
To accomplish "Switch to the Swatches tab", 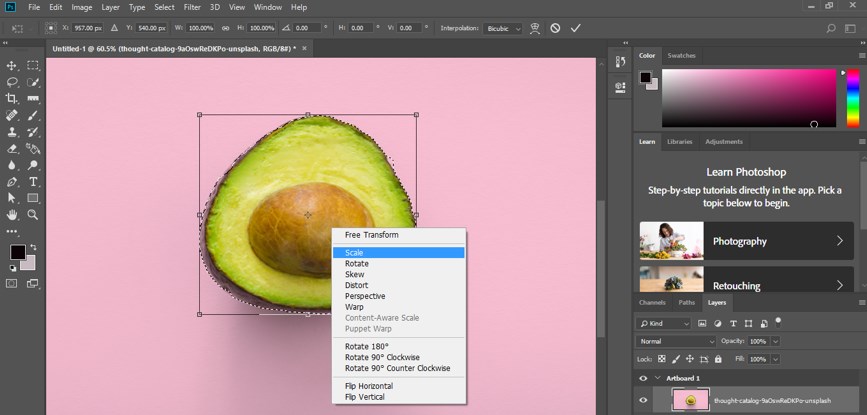I will (681, 55).
